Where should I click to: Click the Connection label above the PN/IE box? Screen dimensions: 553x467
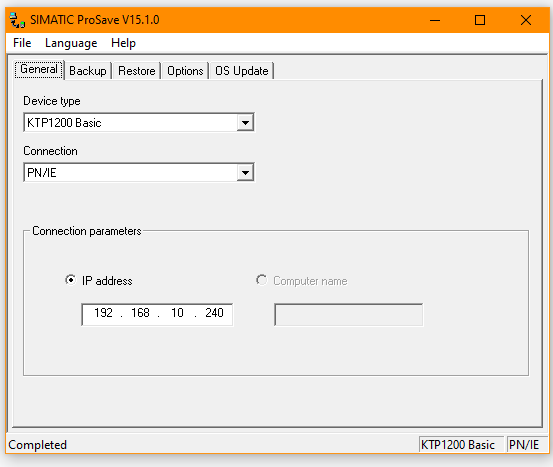50,151
